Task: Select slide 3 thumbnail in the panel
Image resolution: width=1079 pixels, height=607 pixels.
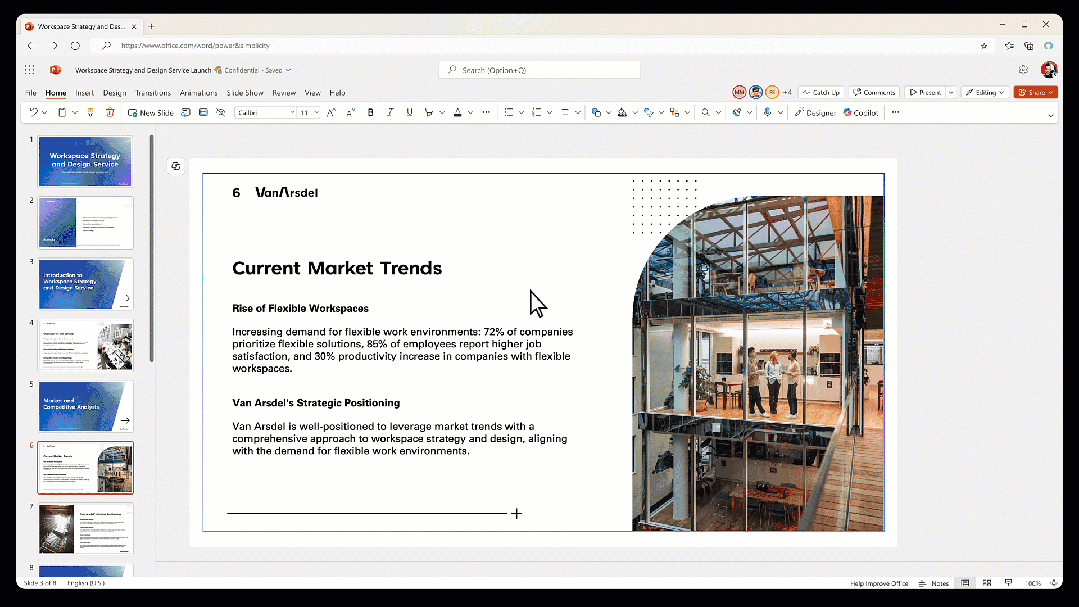Action: [x=85, y=284]
